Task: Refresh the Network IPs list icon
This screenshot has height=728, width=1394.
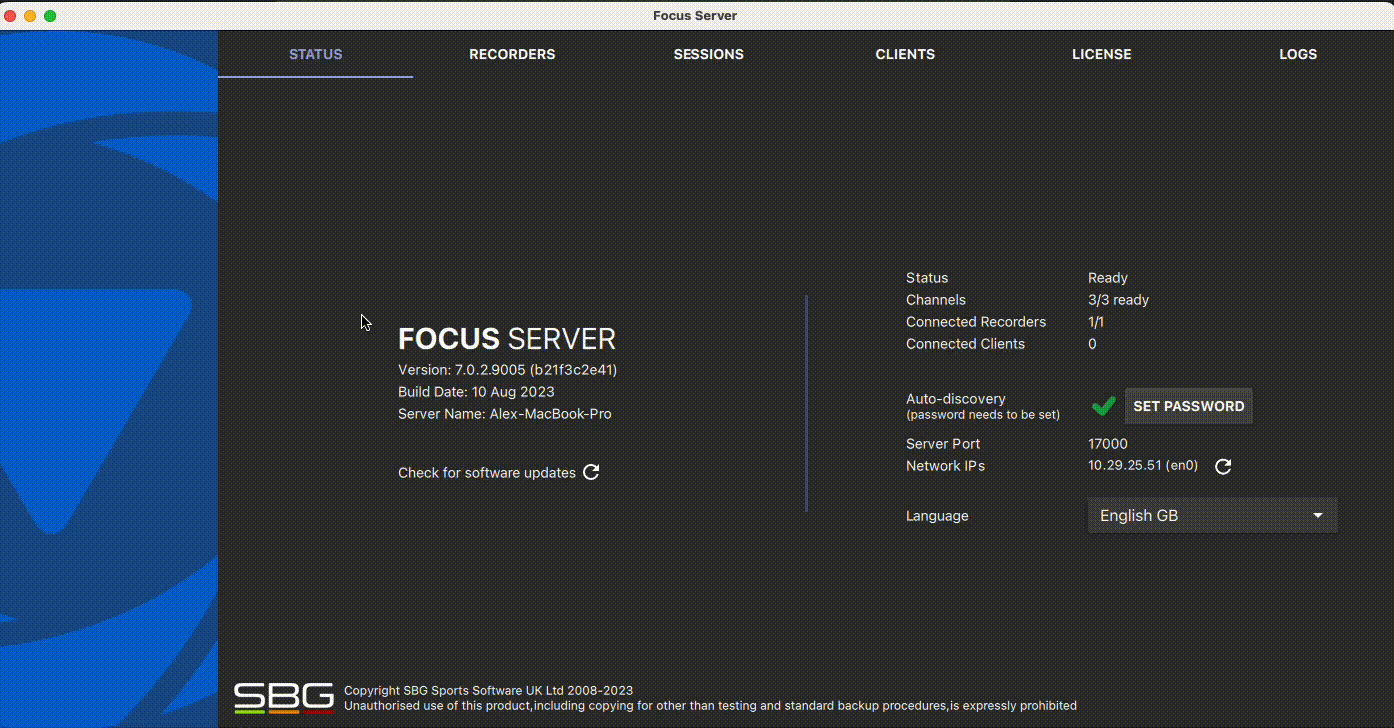Action: pyautogui.click(x=1222, y=466)
